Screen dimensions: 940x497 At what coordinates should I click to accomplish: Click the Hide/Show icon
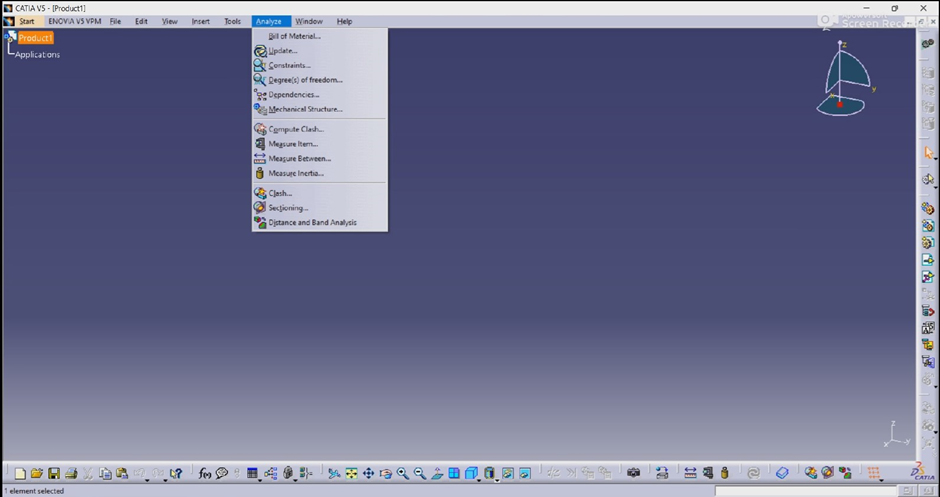(x=508, y=474)
